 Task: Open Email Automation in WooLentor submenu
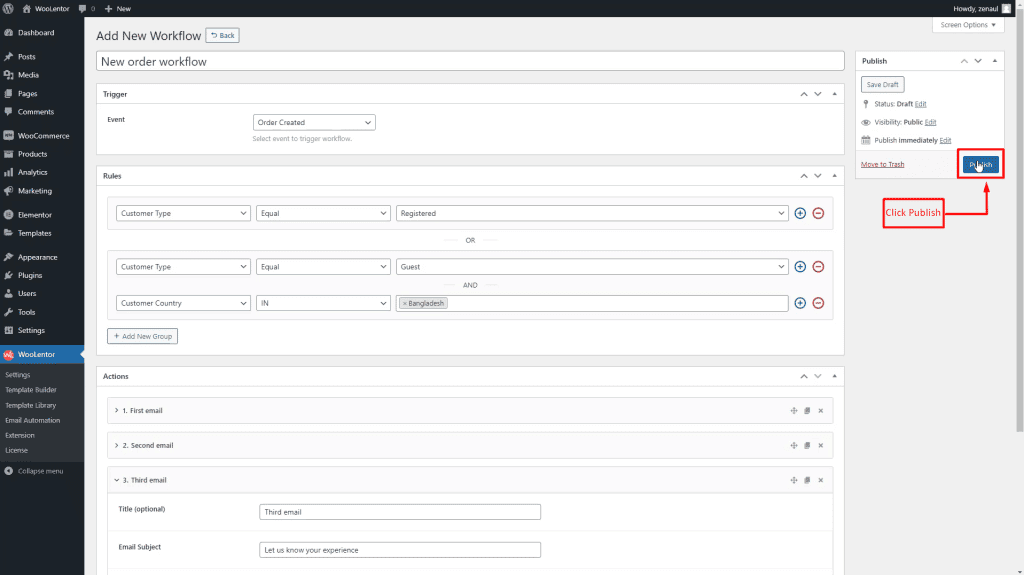click(32, 420)
